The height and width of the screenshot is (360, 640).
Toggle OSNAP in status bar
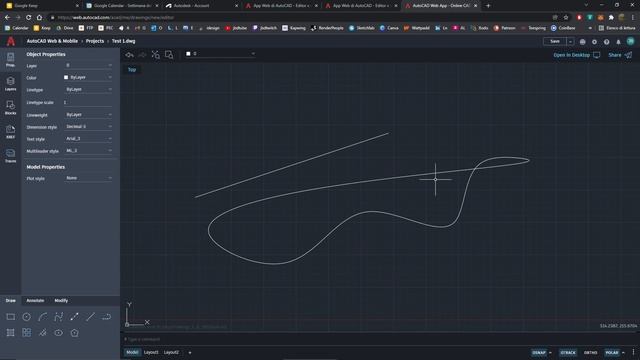(x=539, y=352)
